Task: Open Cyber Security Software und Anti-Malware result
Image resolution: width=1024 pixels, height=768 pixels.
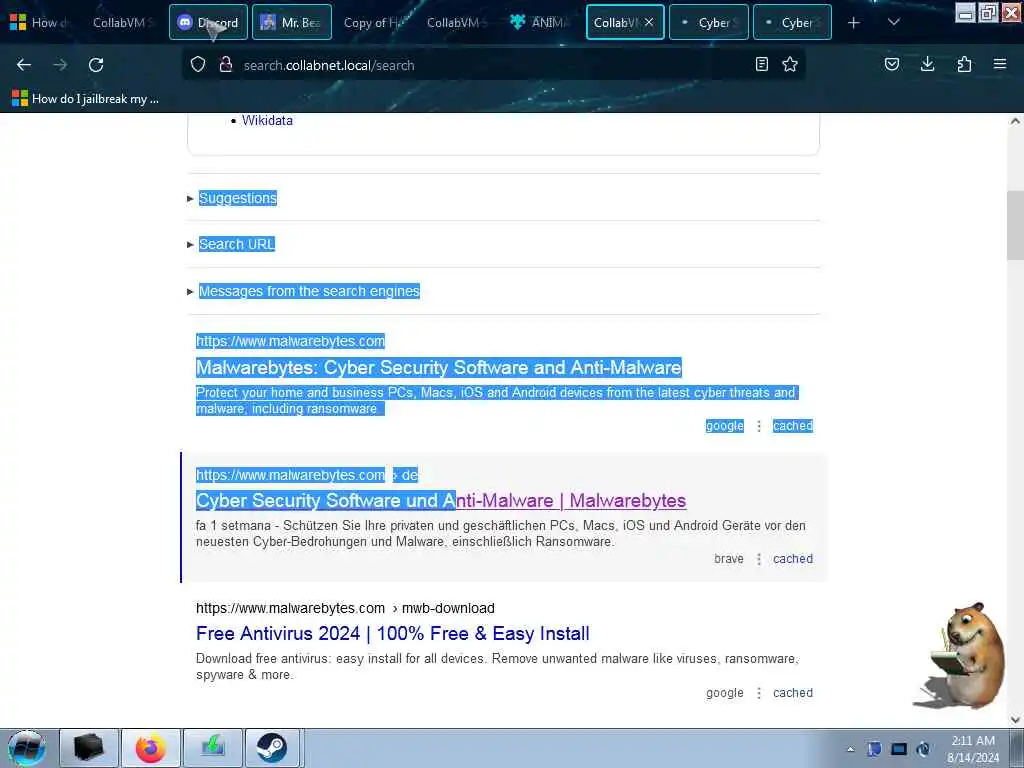Action: pos(441,500)
